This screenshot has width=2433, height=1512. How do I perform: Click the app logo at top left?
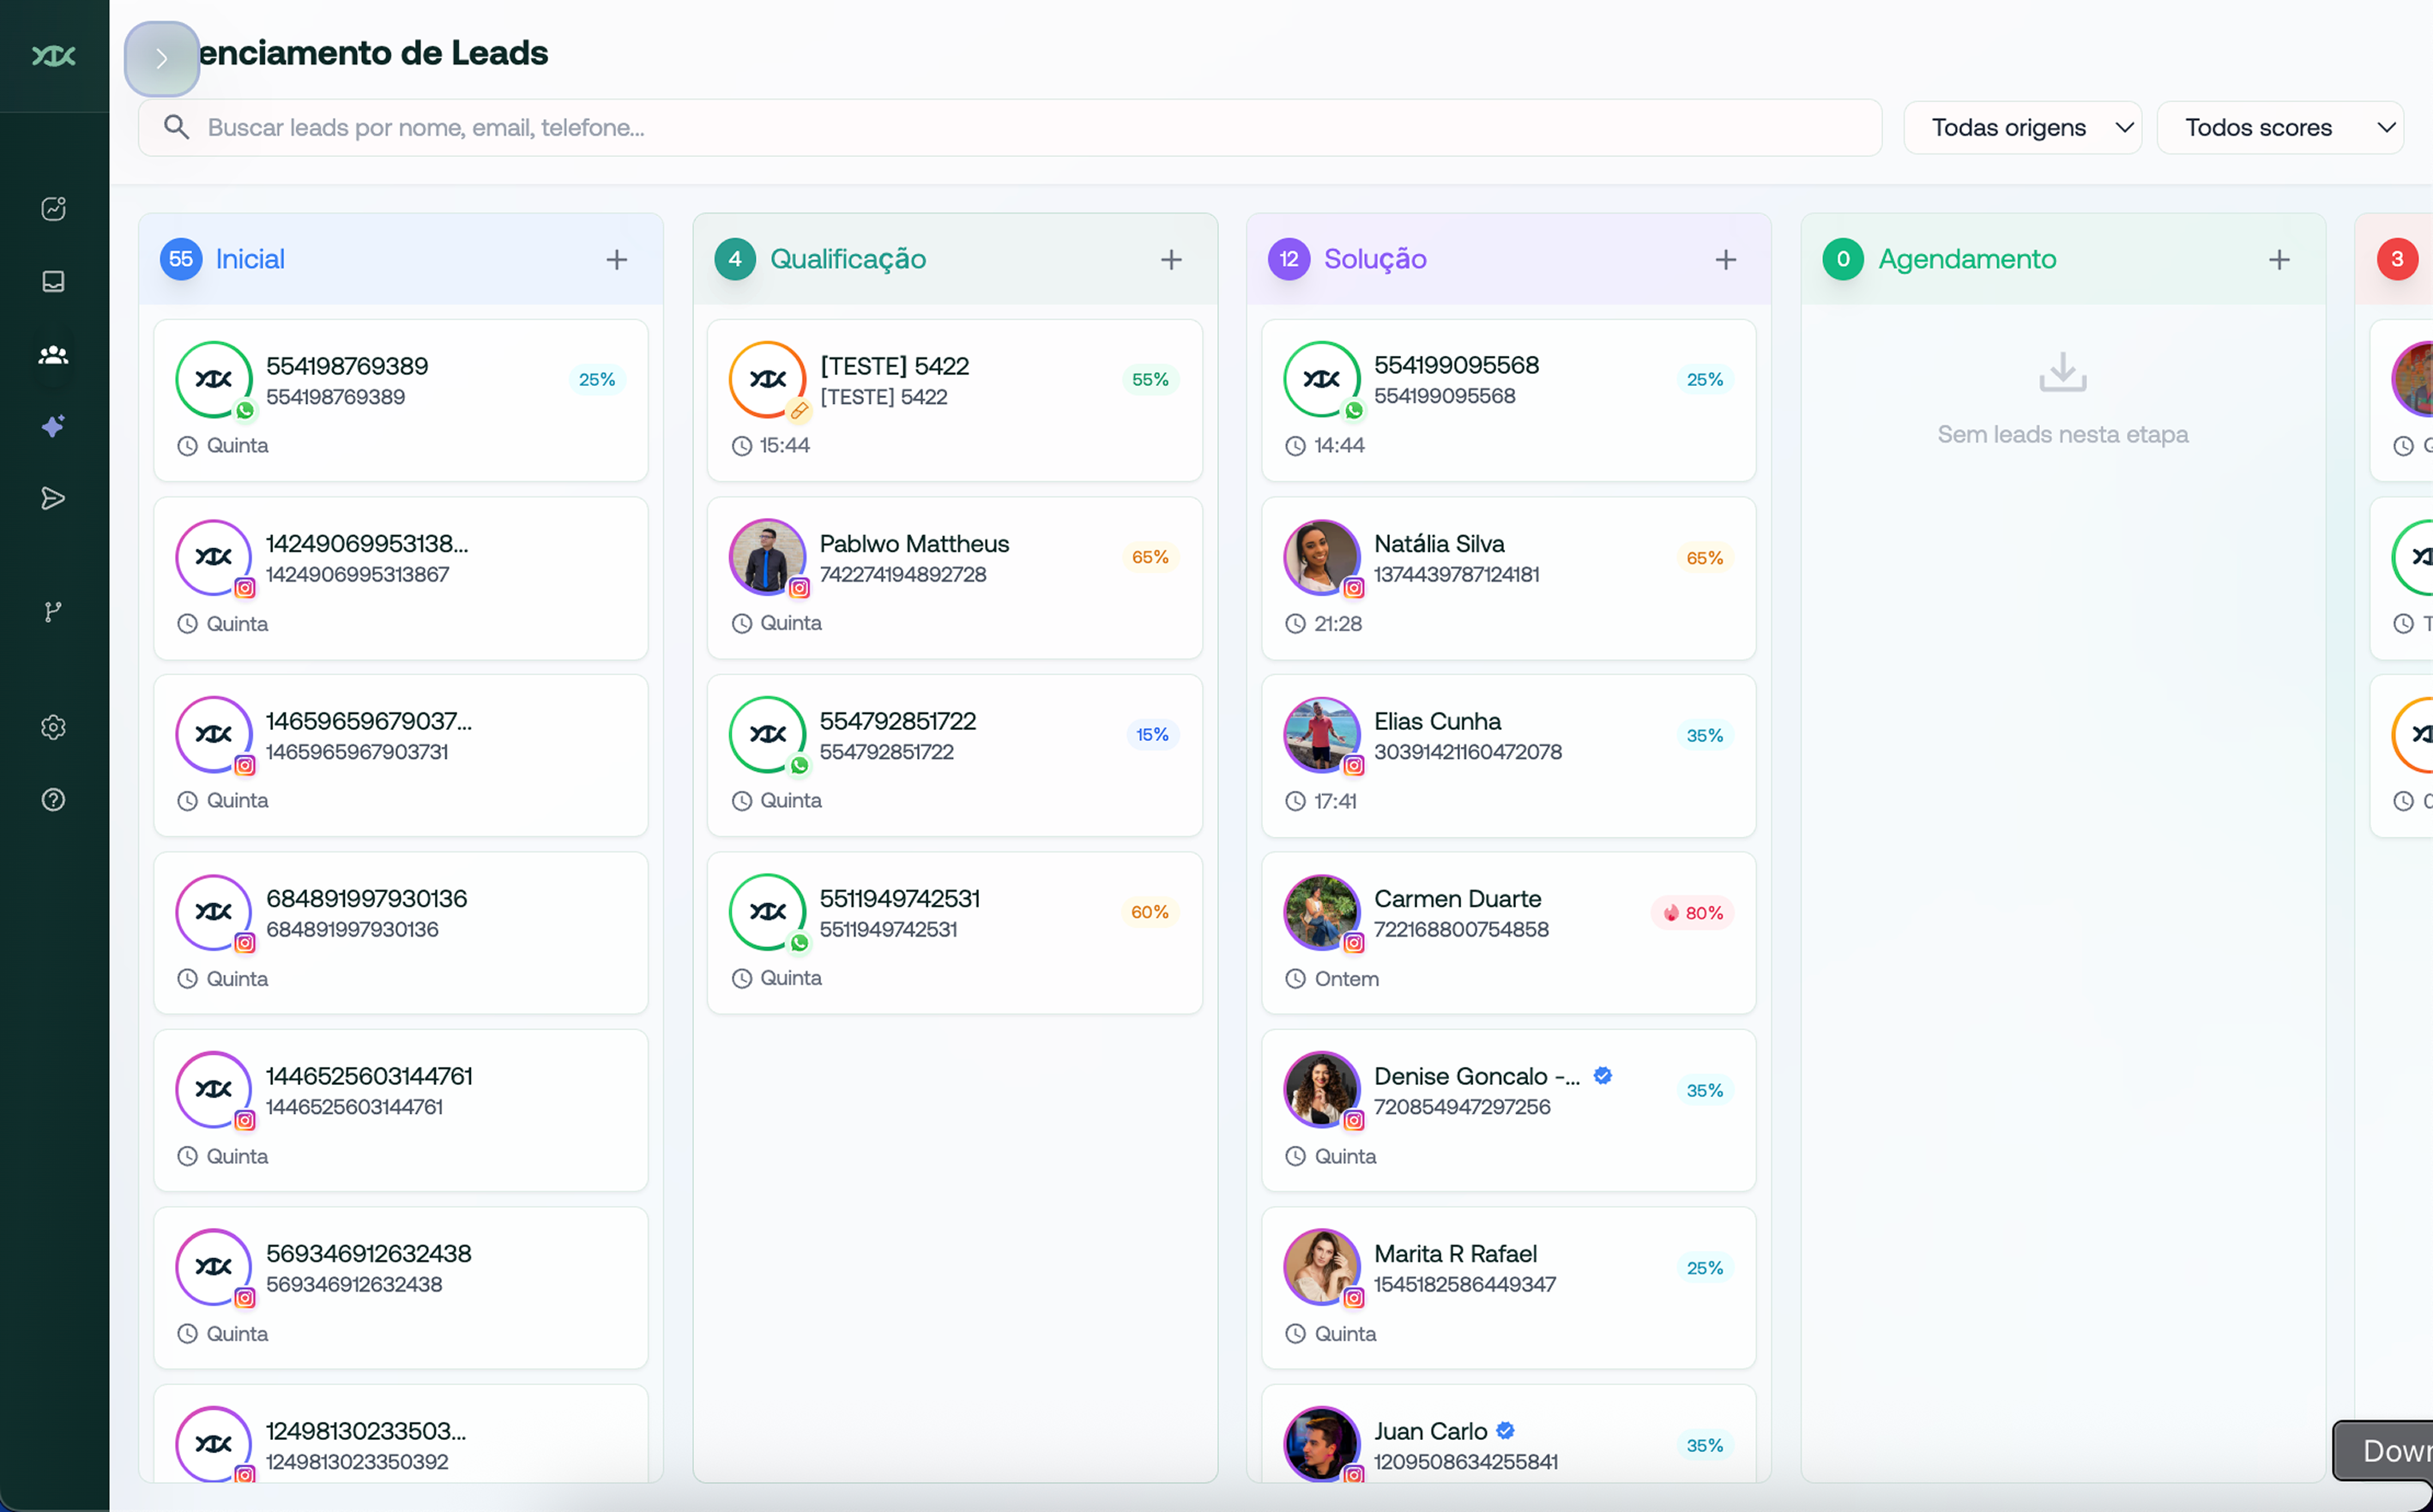pyautogui.click(x=53, y=56)
